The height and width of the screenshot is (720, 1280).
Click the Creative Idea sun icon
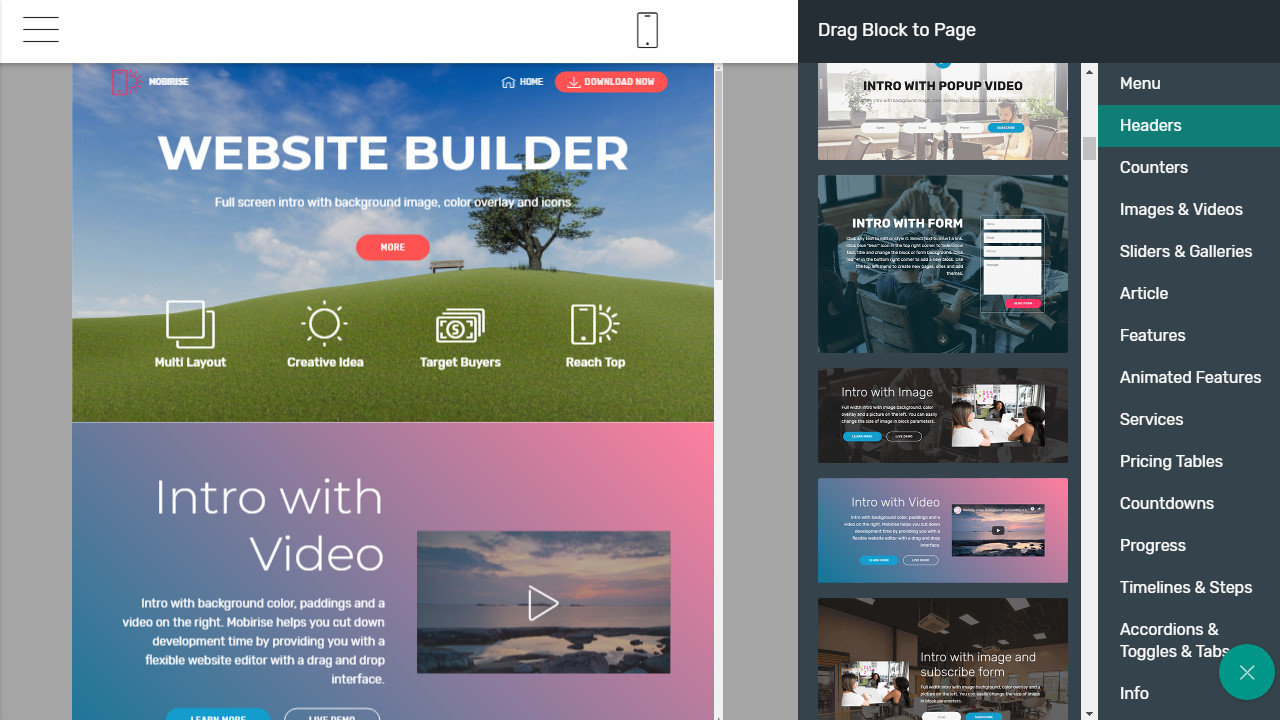pyautogui.click(x=325, y=324)
